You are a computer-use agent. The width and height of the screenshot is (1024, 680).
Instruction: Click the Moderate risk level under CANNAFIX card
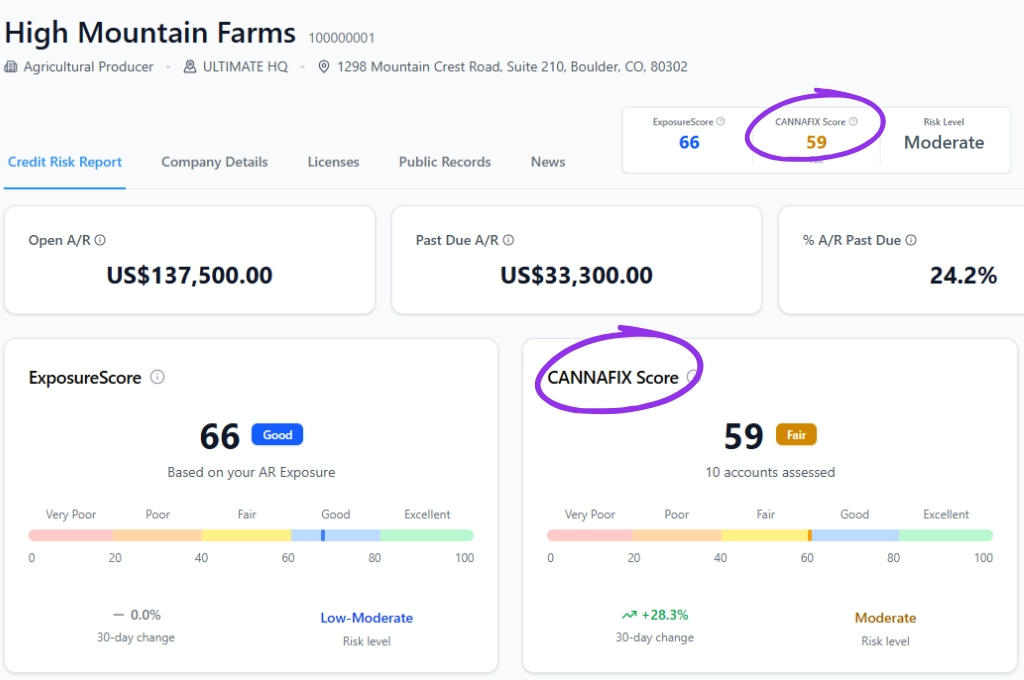pyautogui.click(x=885, y=618)
